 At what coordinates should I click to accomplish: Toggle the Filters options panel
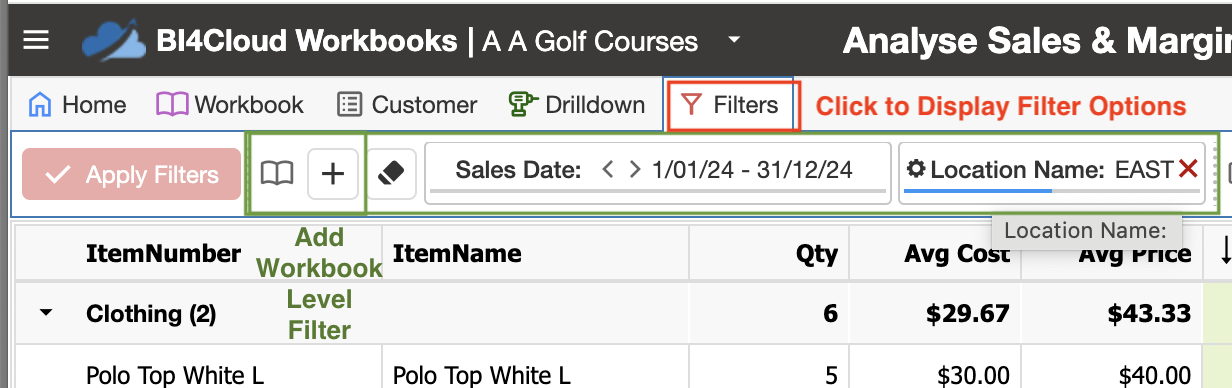tap(733, 105)
